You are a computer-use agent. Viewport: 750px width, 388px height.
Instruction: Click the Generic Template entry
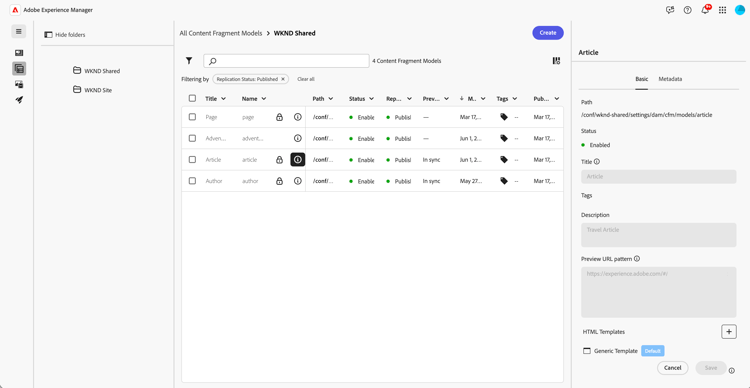pos(616,351)
